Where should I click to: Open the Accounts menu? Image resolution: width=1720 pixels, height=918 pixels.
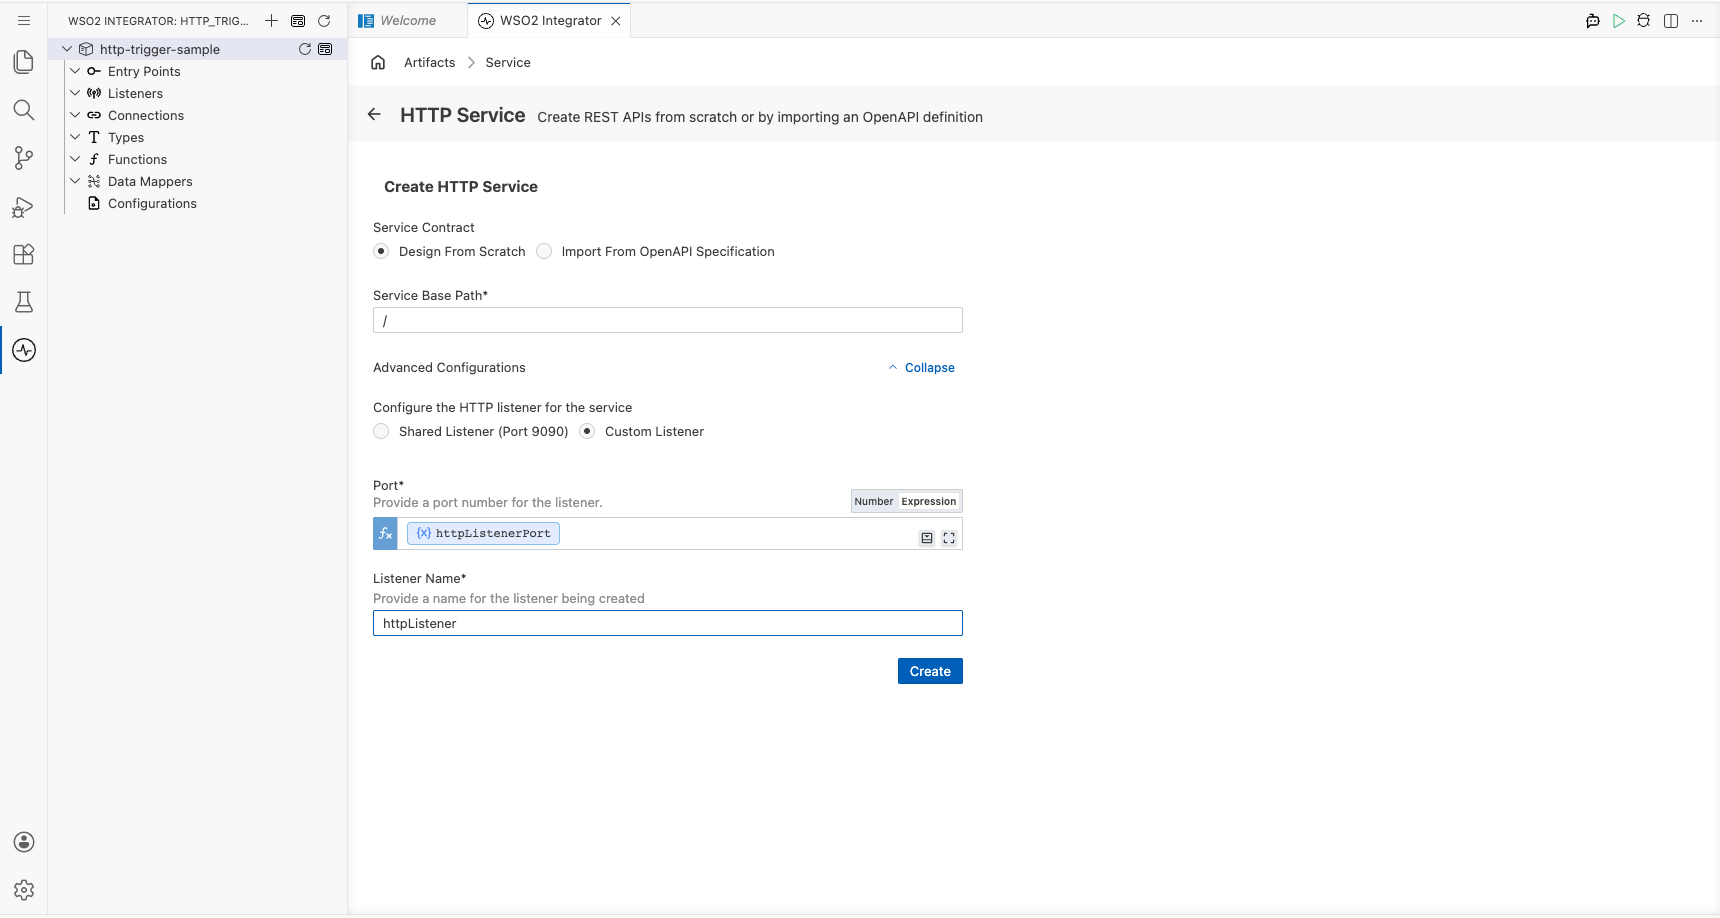point(24,842)
